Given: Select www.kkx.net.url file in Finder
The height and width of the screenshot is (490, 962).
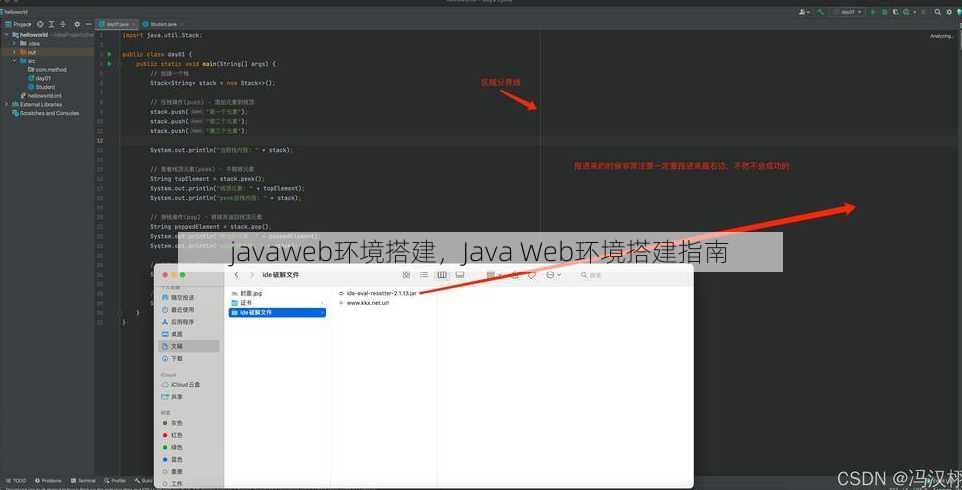Looking at the screenshot, I should 363,303.
